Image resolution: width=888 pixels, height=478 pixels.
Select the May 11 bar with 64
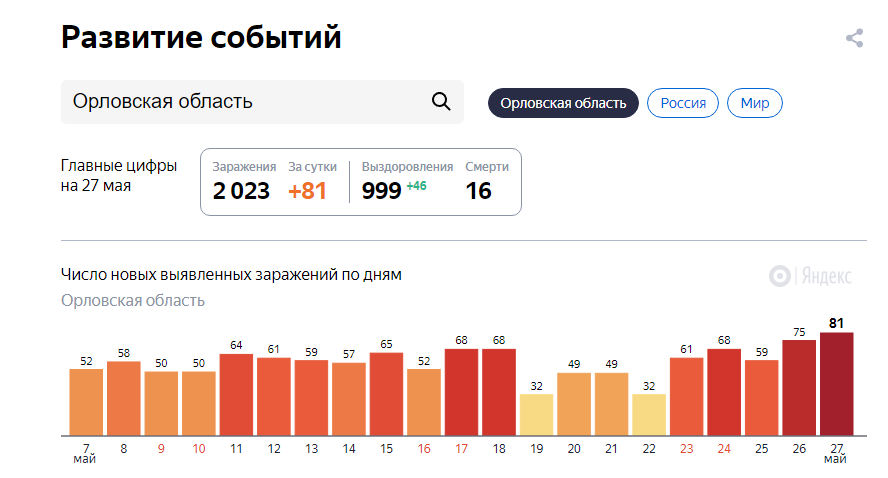tap(236, 395)
